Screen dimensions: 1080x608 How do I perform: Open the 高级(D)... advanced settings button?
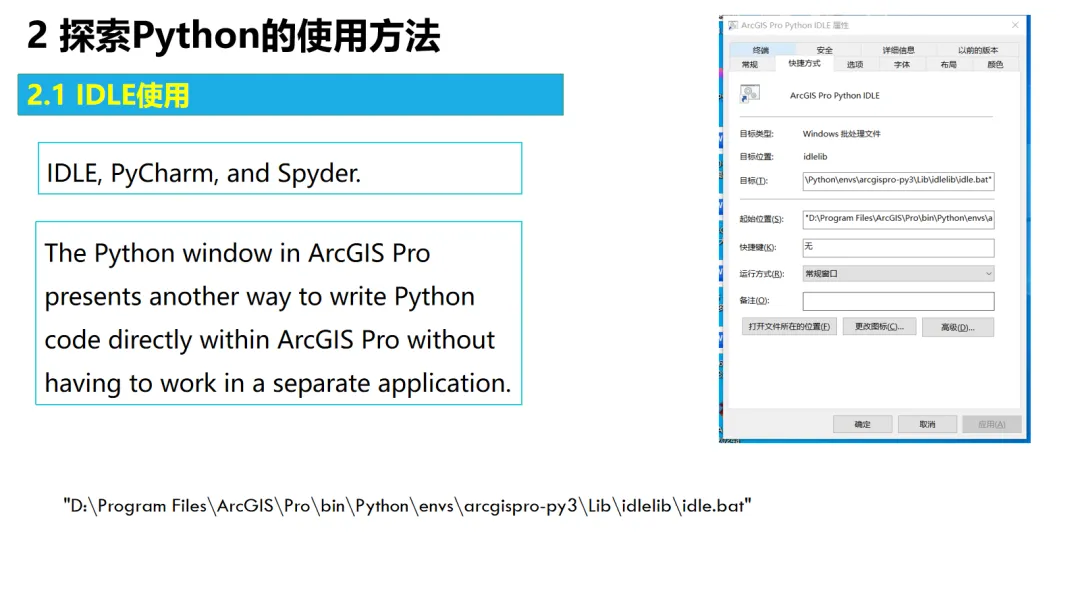pos(957,327)
